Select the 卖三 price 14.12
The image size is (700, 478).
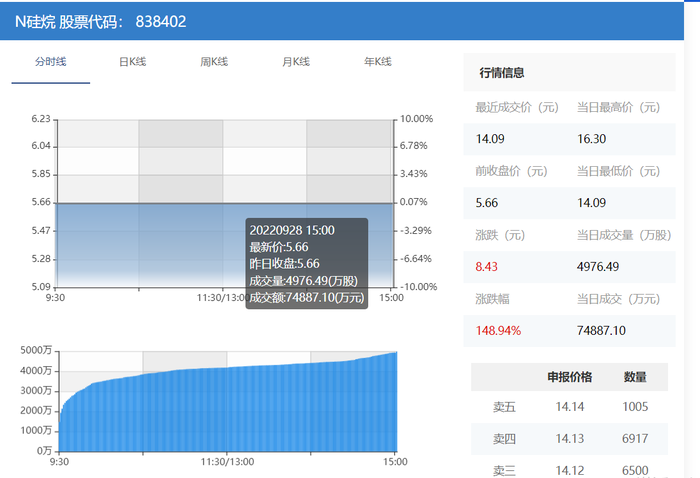(570, 470)
